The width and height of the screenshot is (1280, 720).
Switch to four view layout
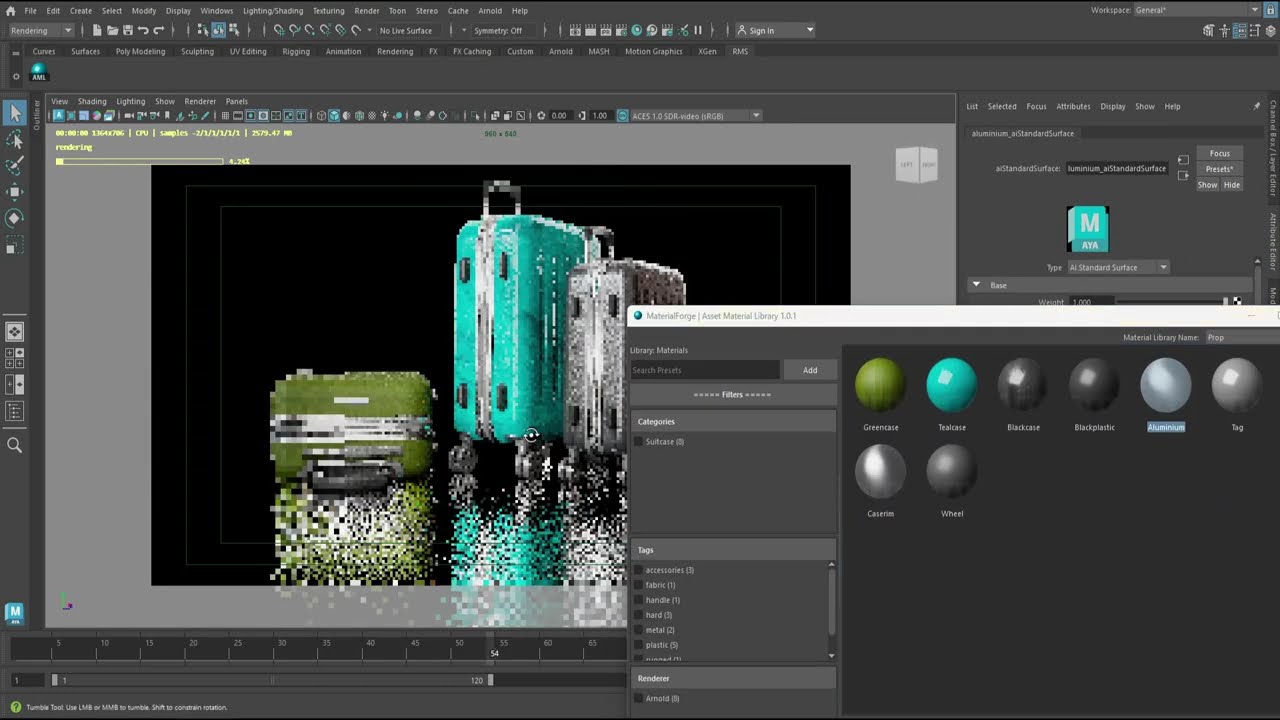click(14, 358)
